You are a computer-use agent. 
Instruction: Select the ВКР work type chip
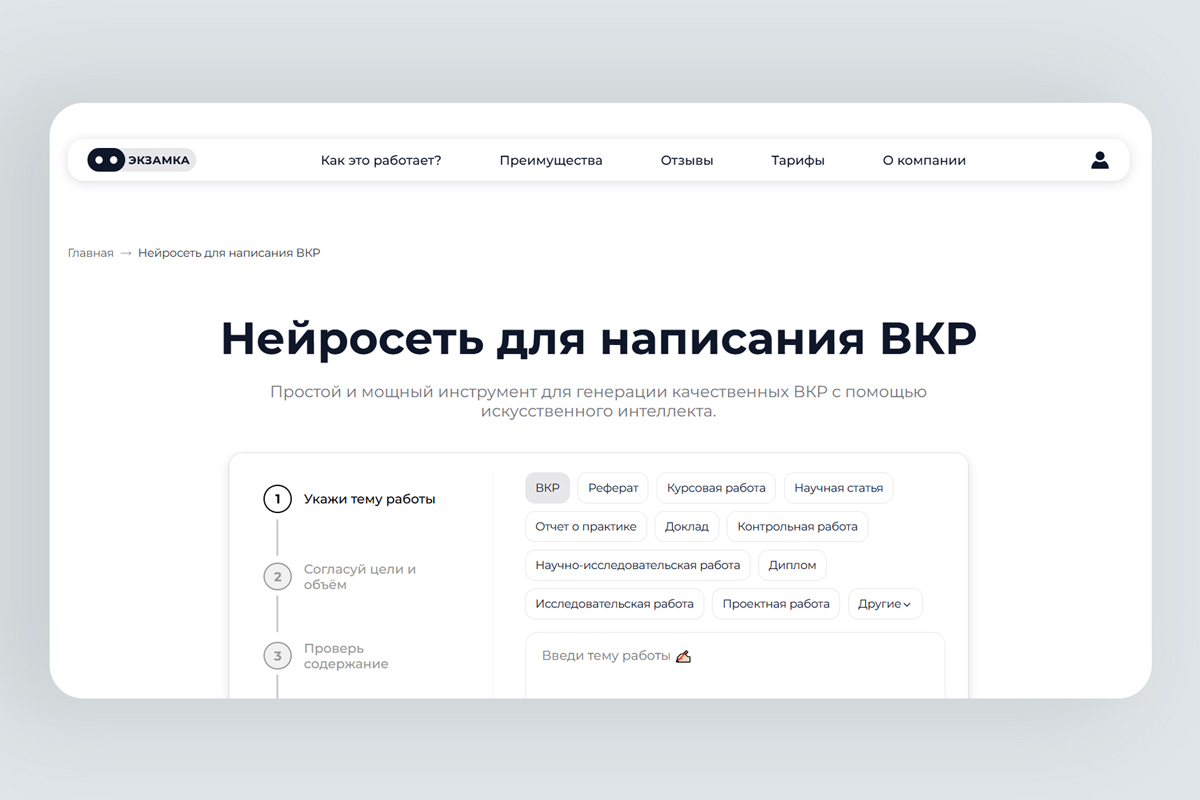(x=547, y=488)
